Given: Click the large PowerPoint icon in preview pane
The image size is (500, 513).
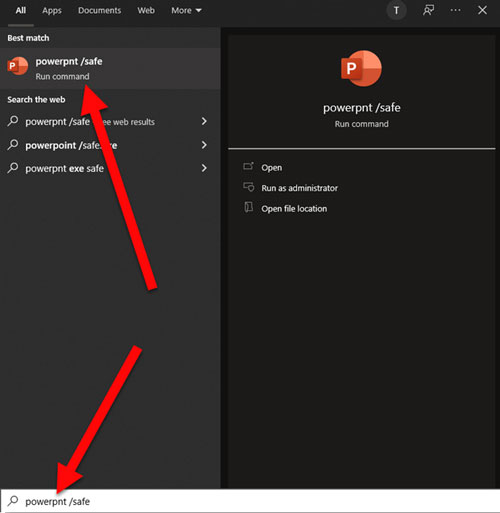Looking at the screenshot, I should [x=361, y=68].
